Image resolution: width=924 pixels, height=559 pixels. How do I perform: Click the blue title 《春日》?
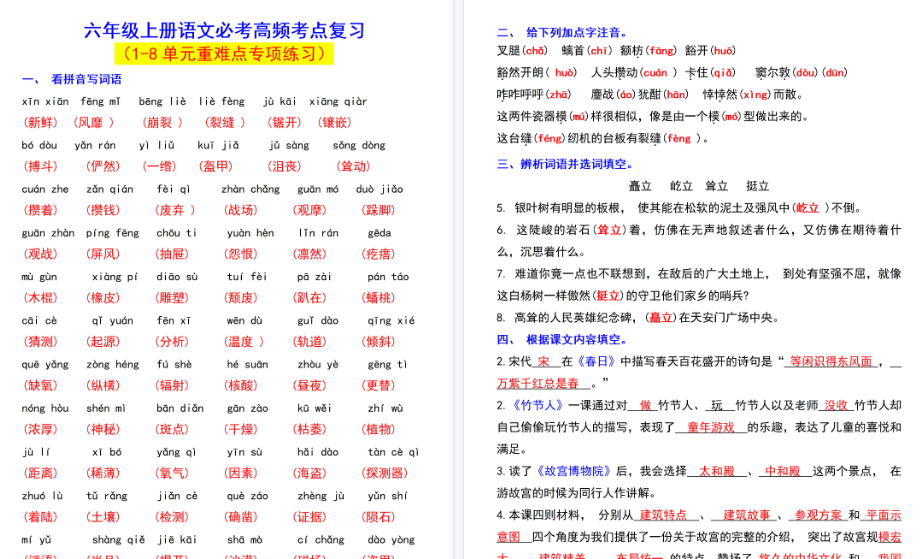tap(596, 362)
